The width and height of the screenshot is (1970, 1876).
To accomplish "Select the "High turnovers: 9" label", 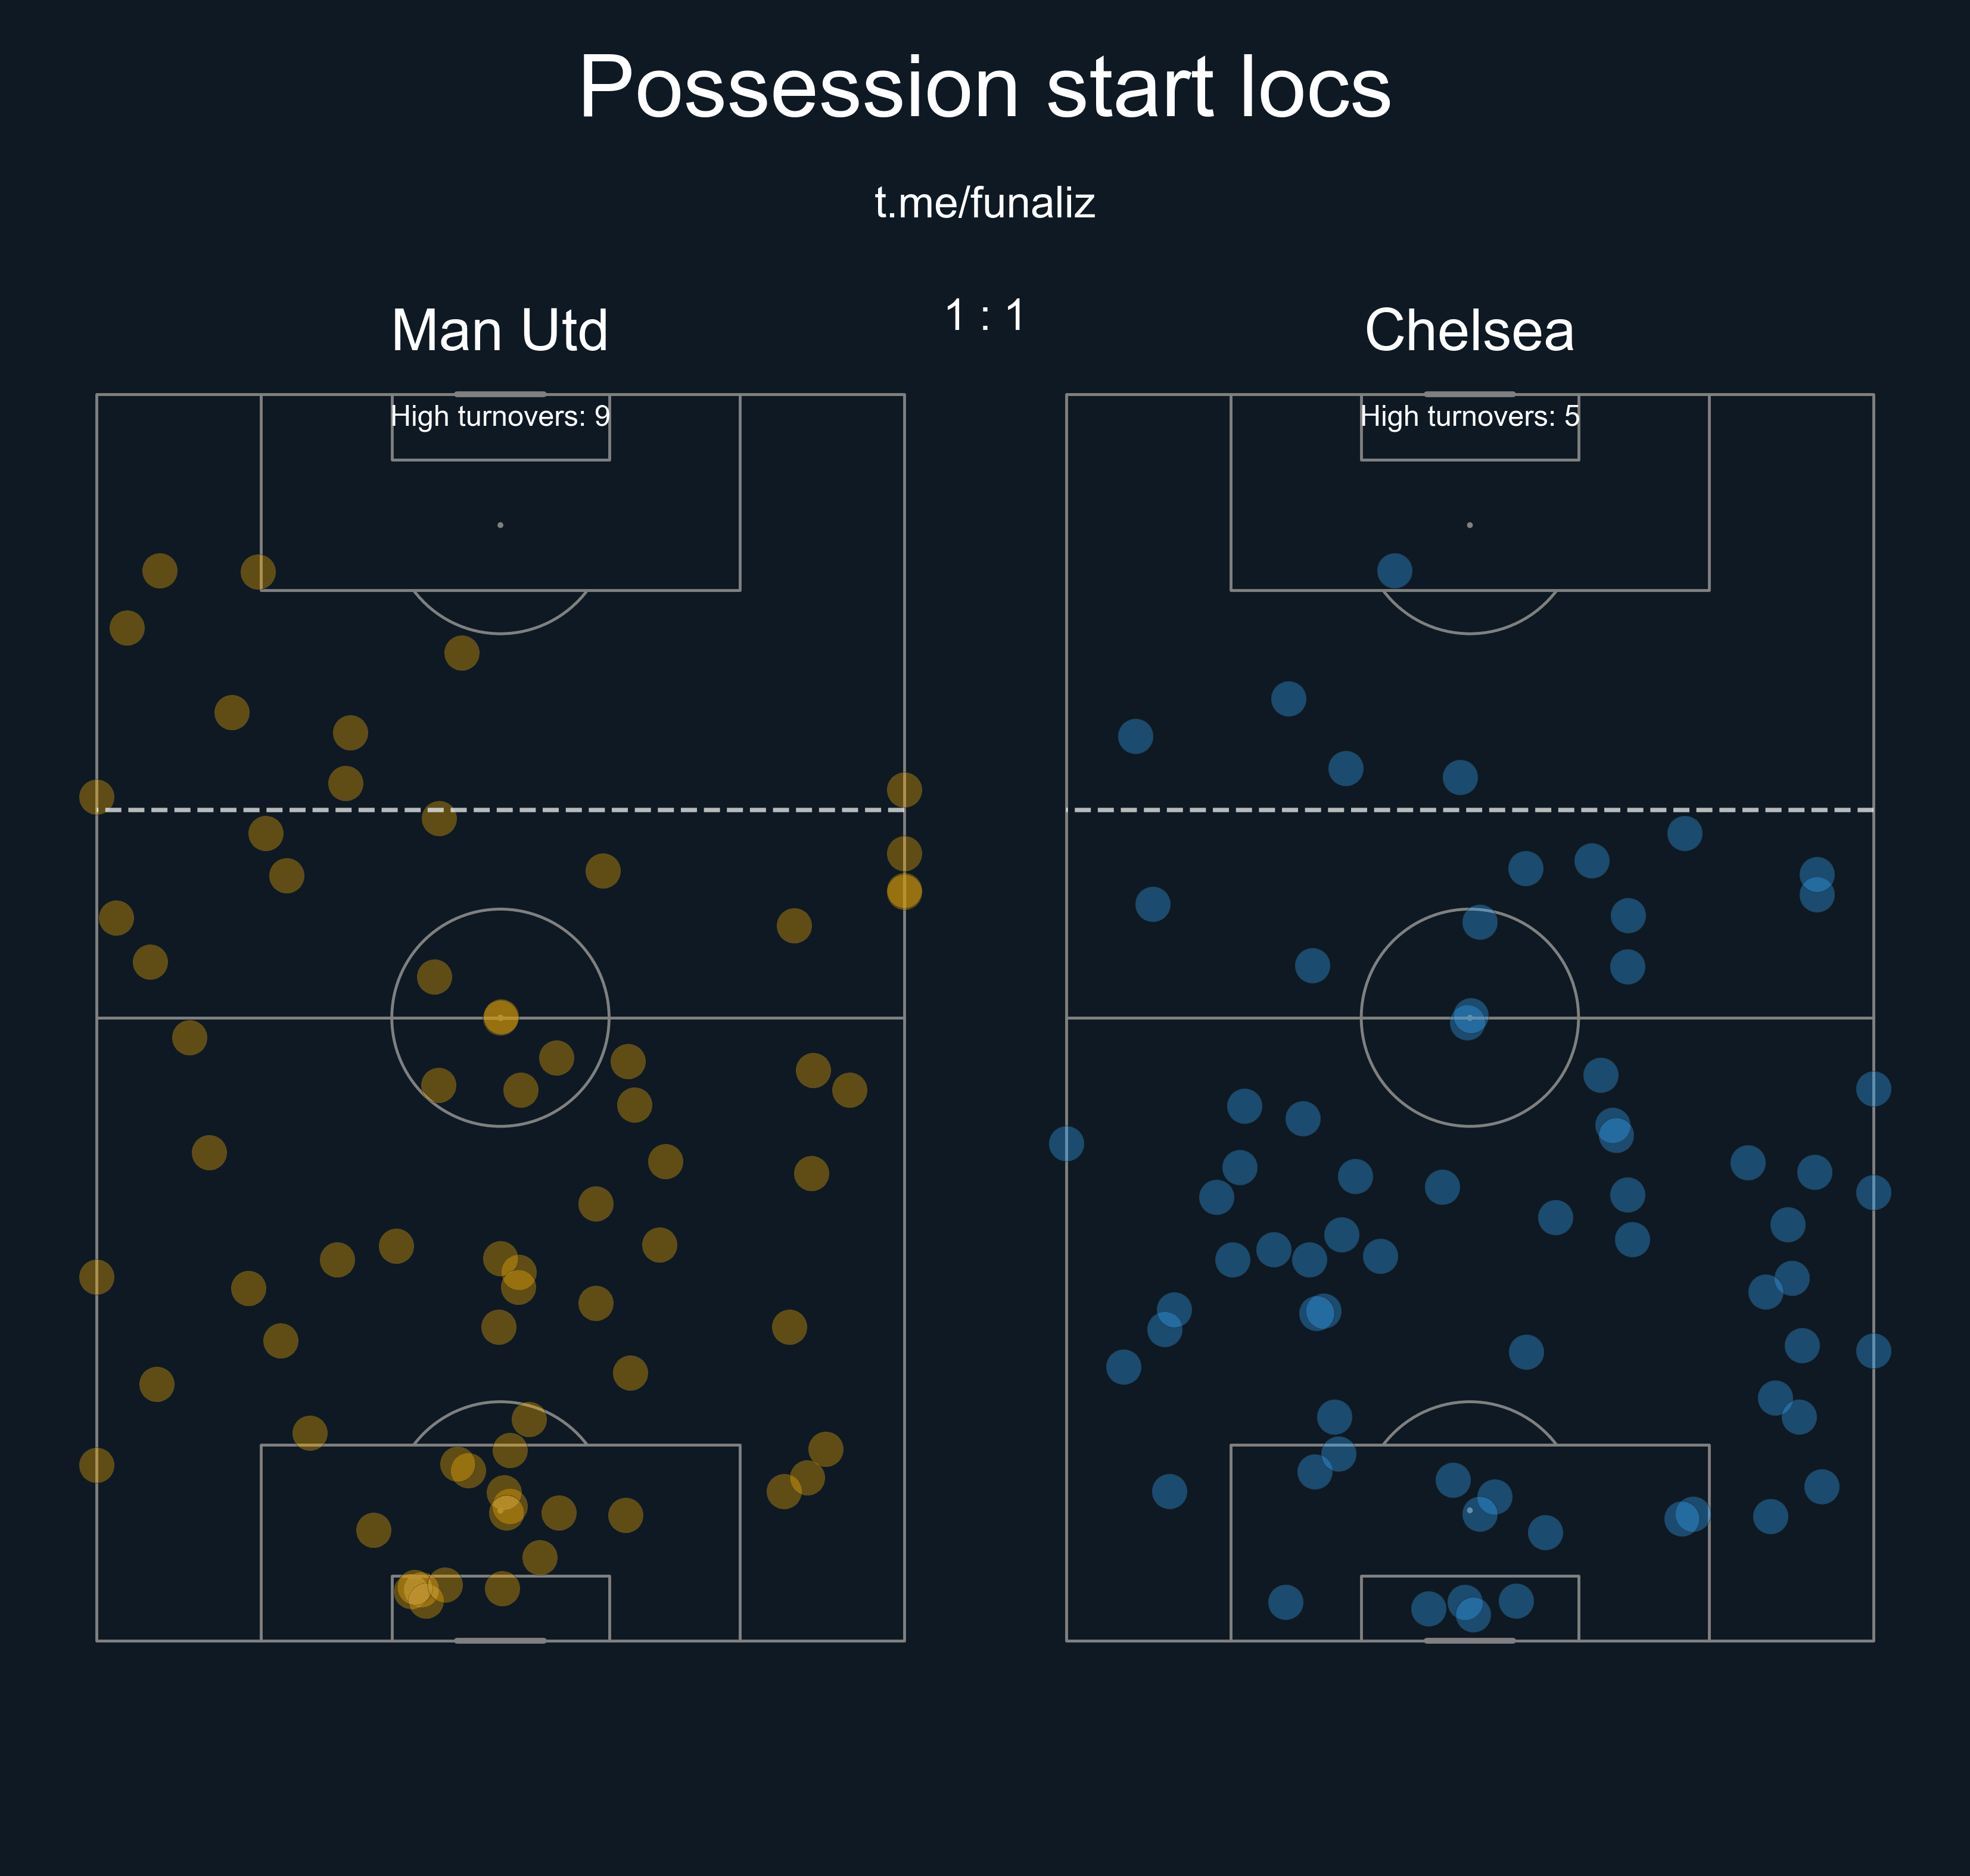I will coord(499,416).
